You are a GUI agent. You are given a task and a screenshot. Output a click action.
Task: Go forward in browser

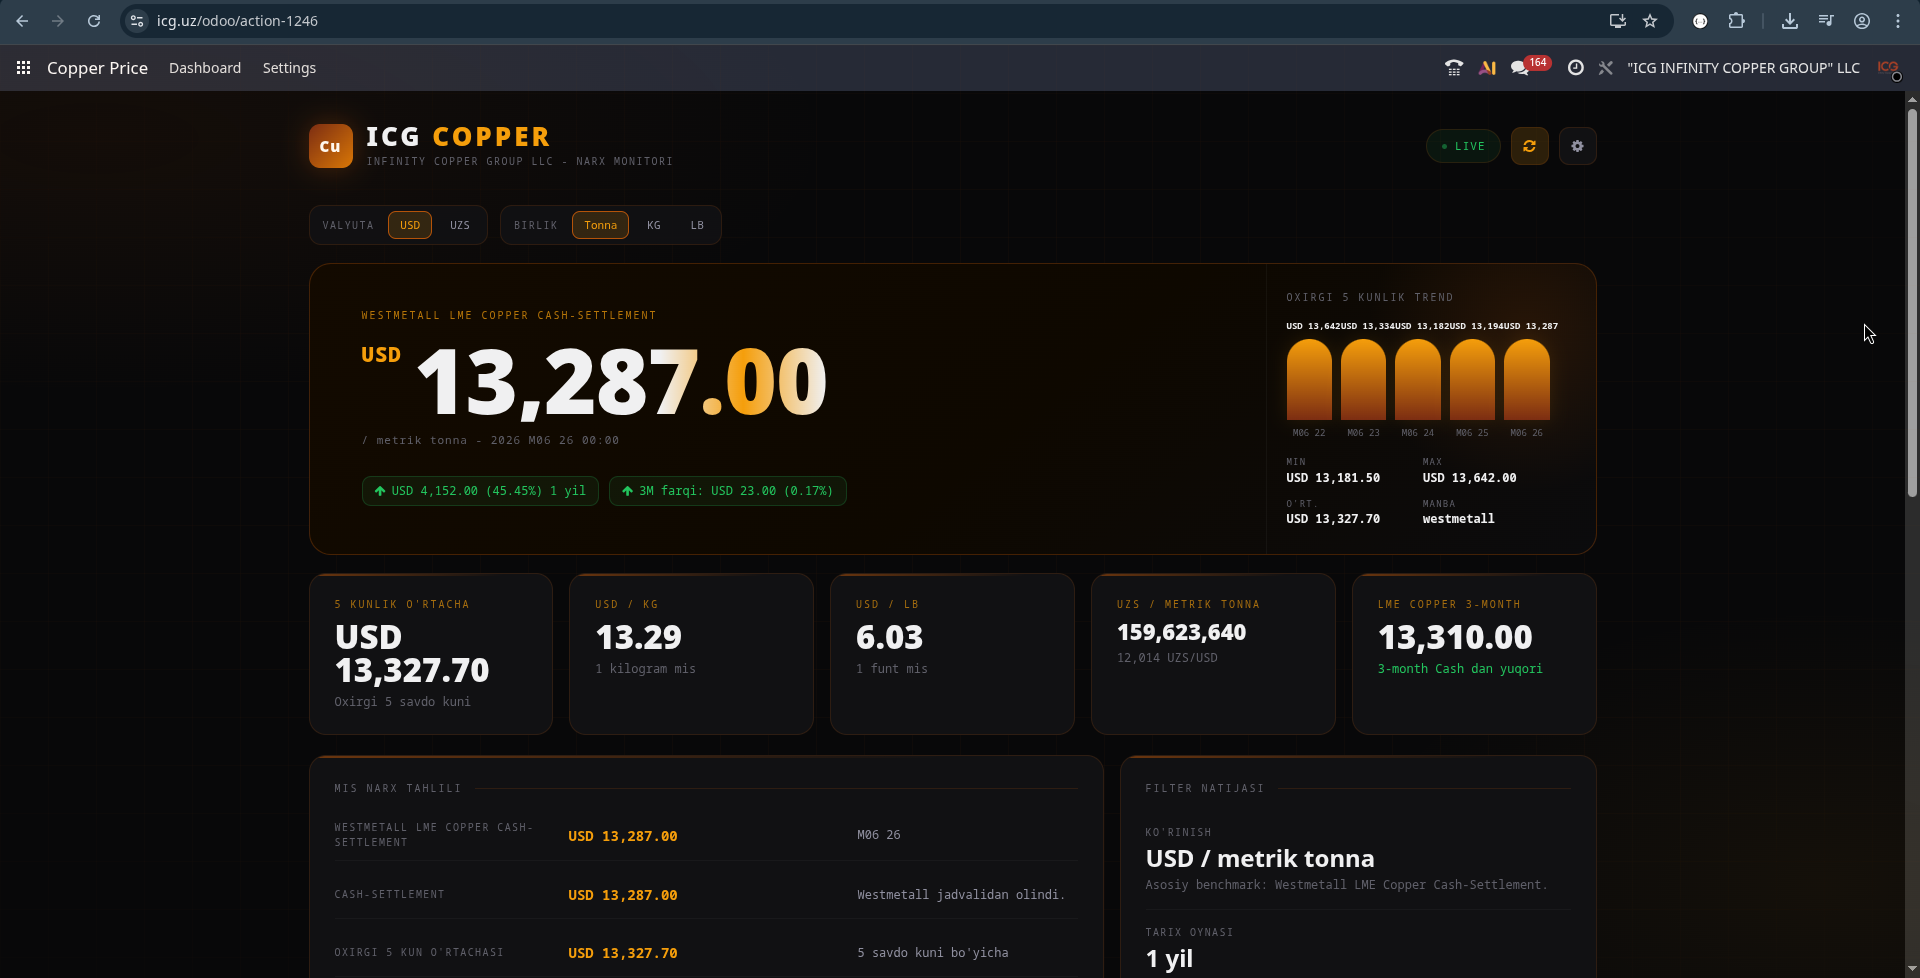click(x=58, y=21)
